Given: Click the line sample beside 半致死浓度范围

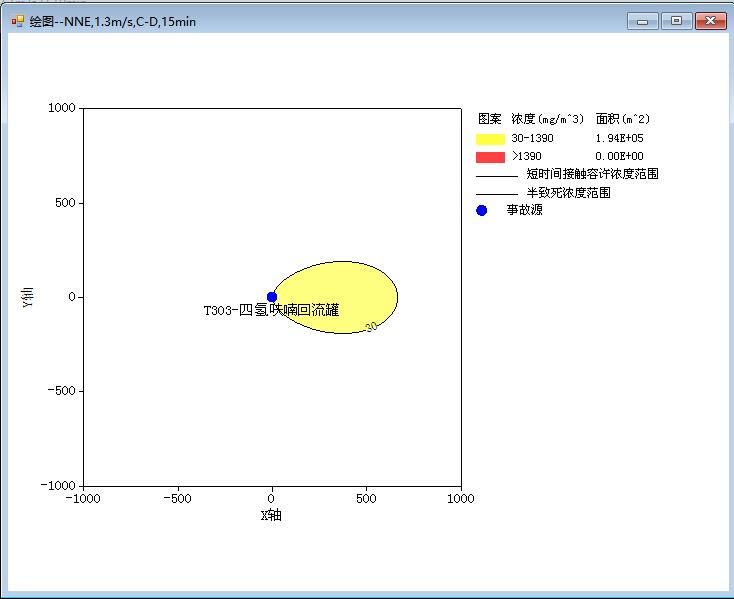Looking at the screenshot, I should click(x=497, y=194).
